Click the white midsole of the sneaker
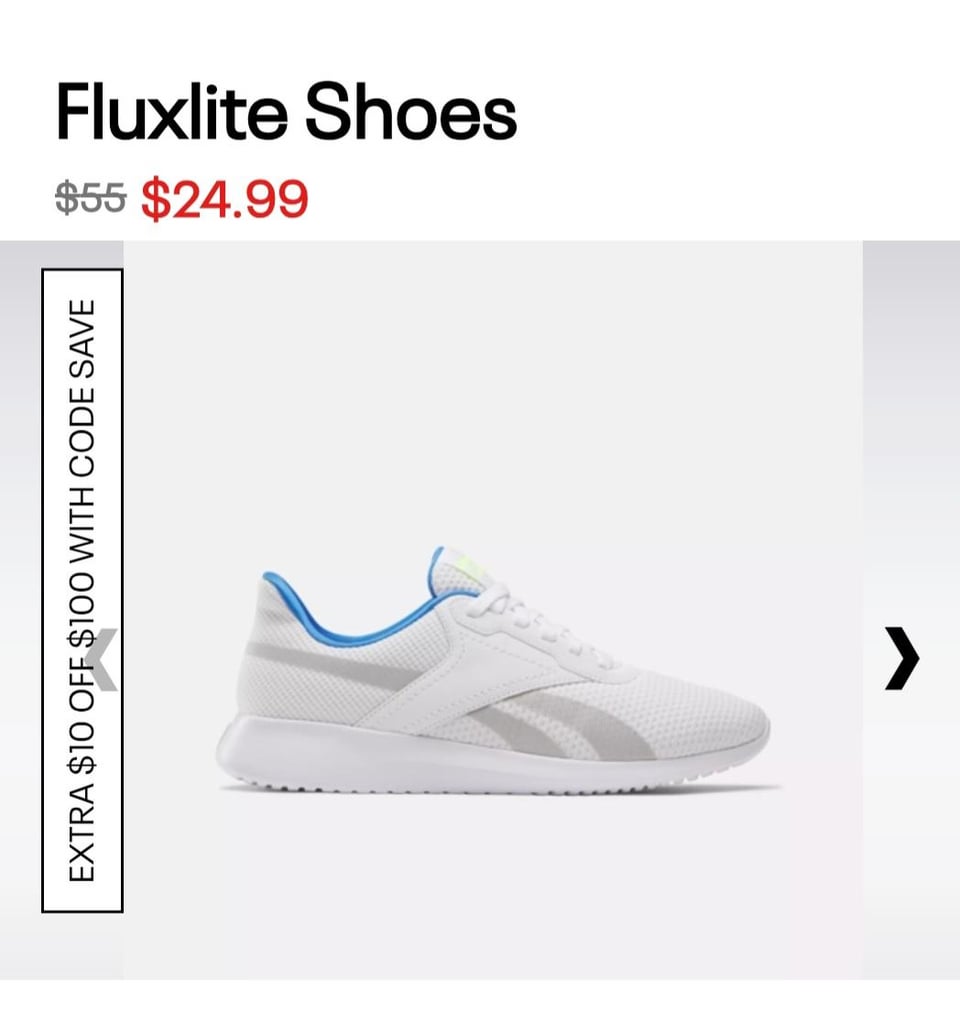The width and height of the screenshot is (960, 1025). click(x=457, y=758)
